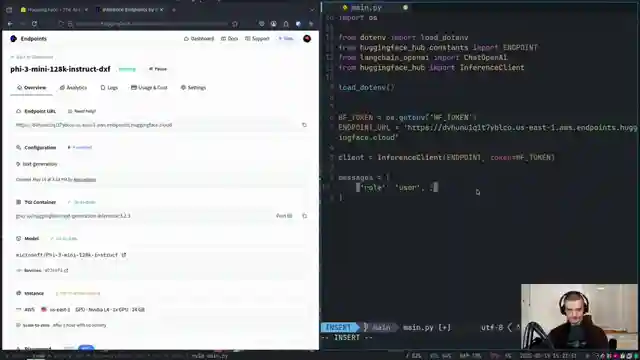Click the utf-8 encoding in editor status line
The height and width of the screenshot is (360, 640).
coord(492,327)
